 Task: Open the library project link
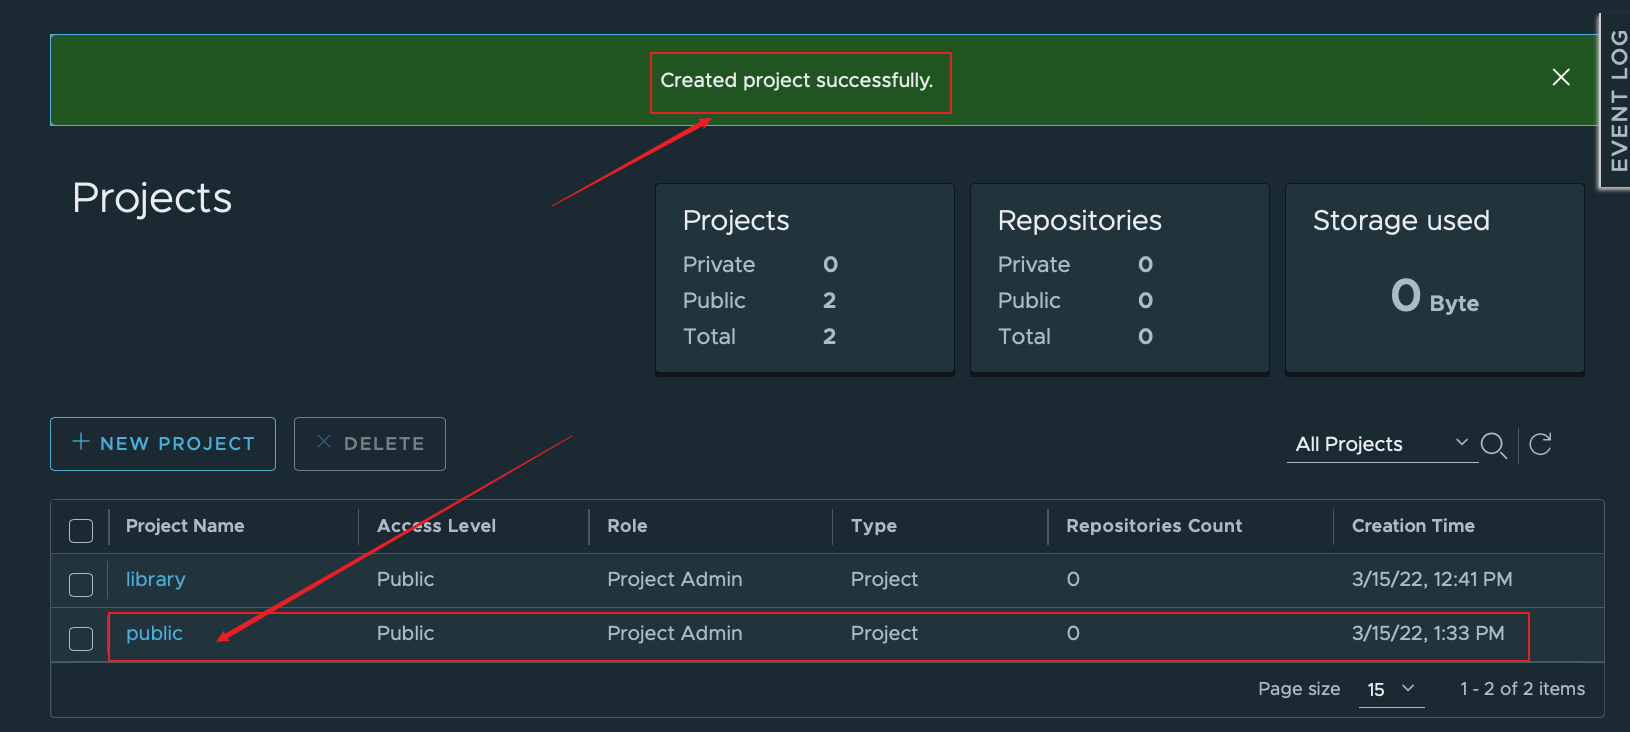pos(156,580)
